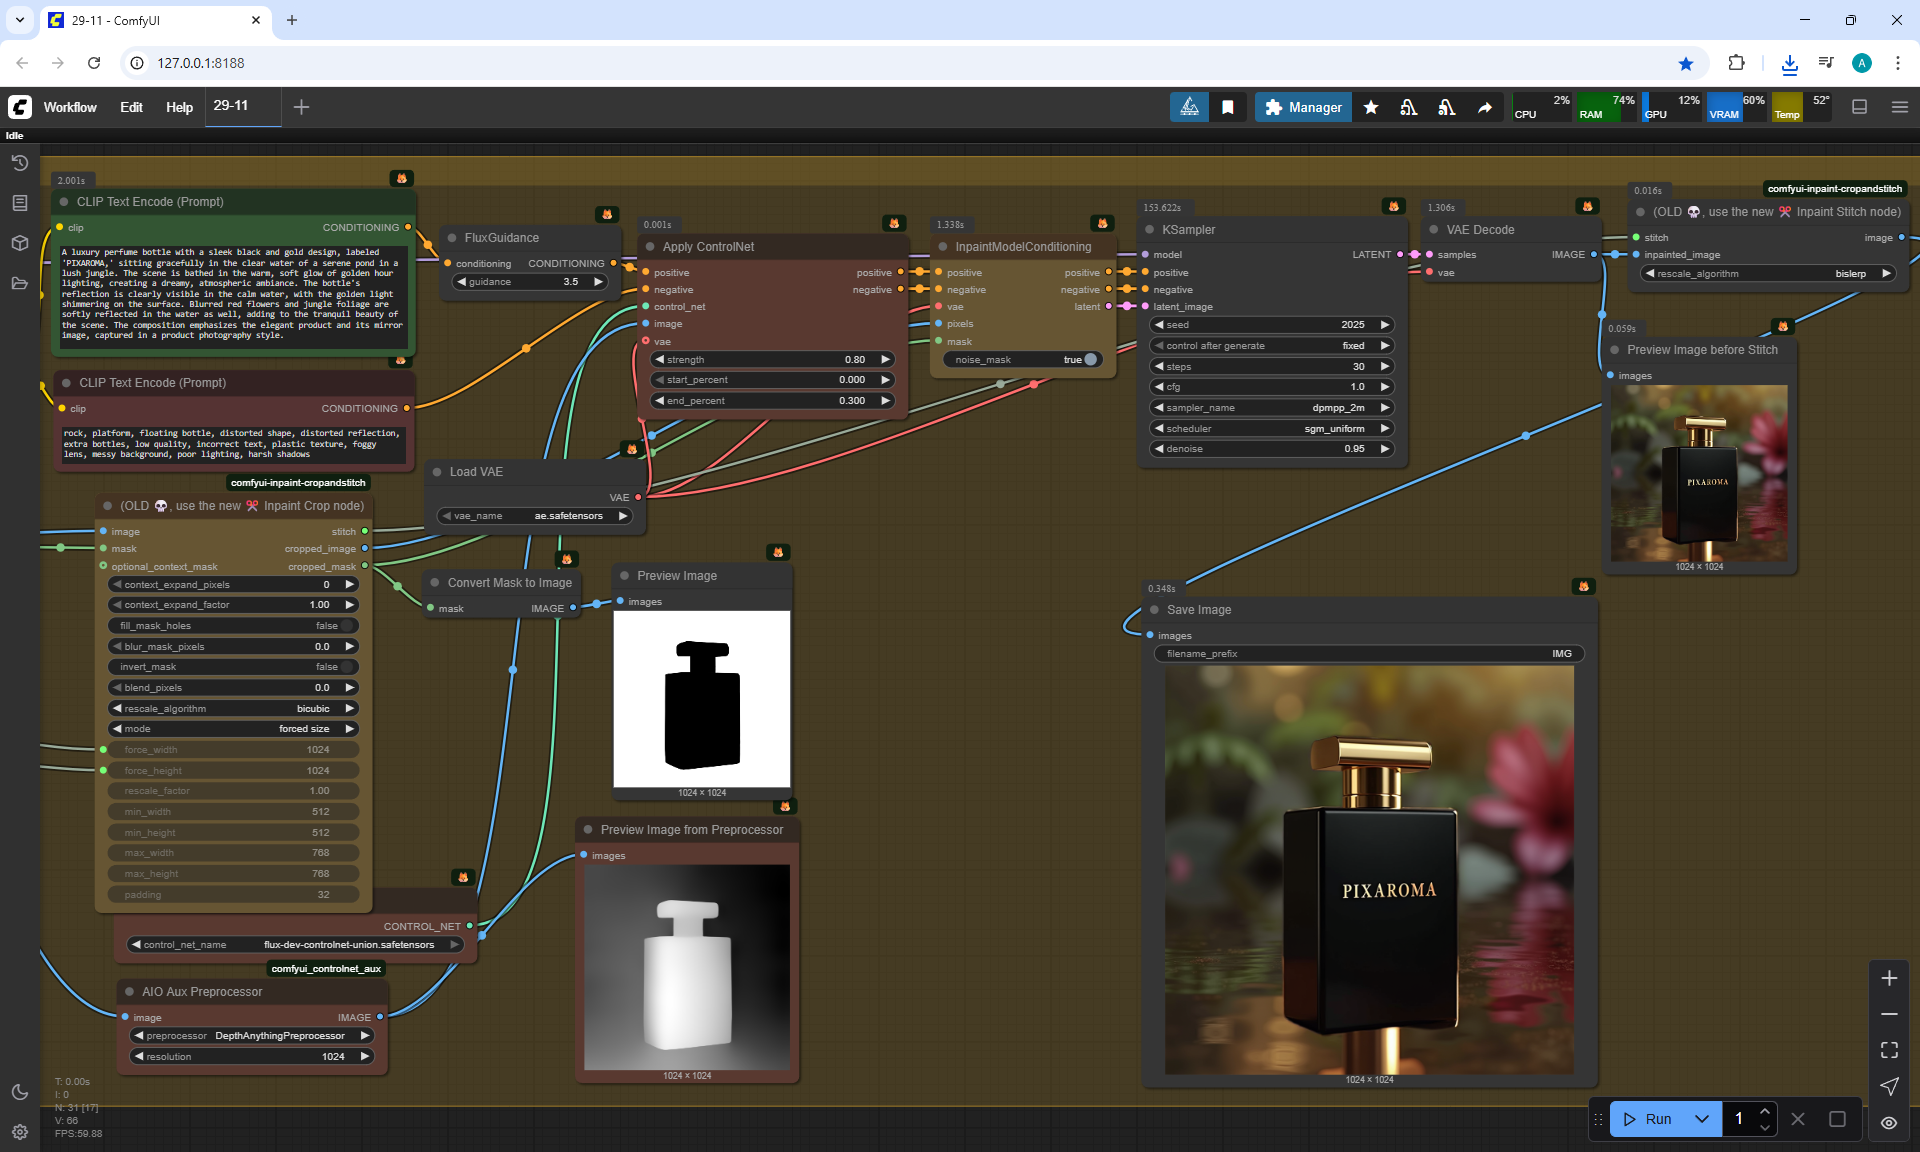The height and width of the screenshot is (1152, 1920).
Task: Click the fit view icon
Action: point(1889,1050)
